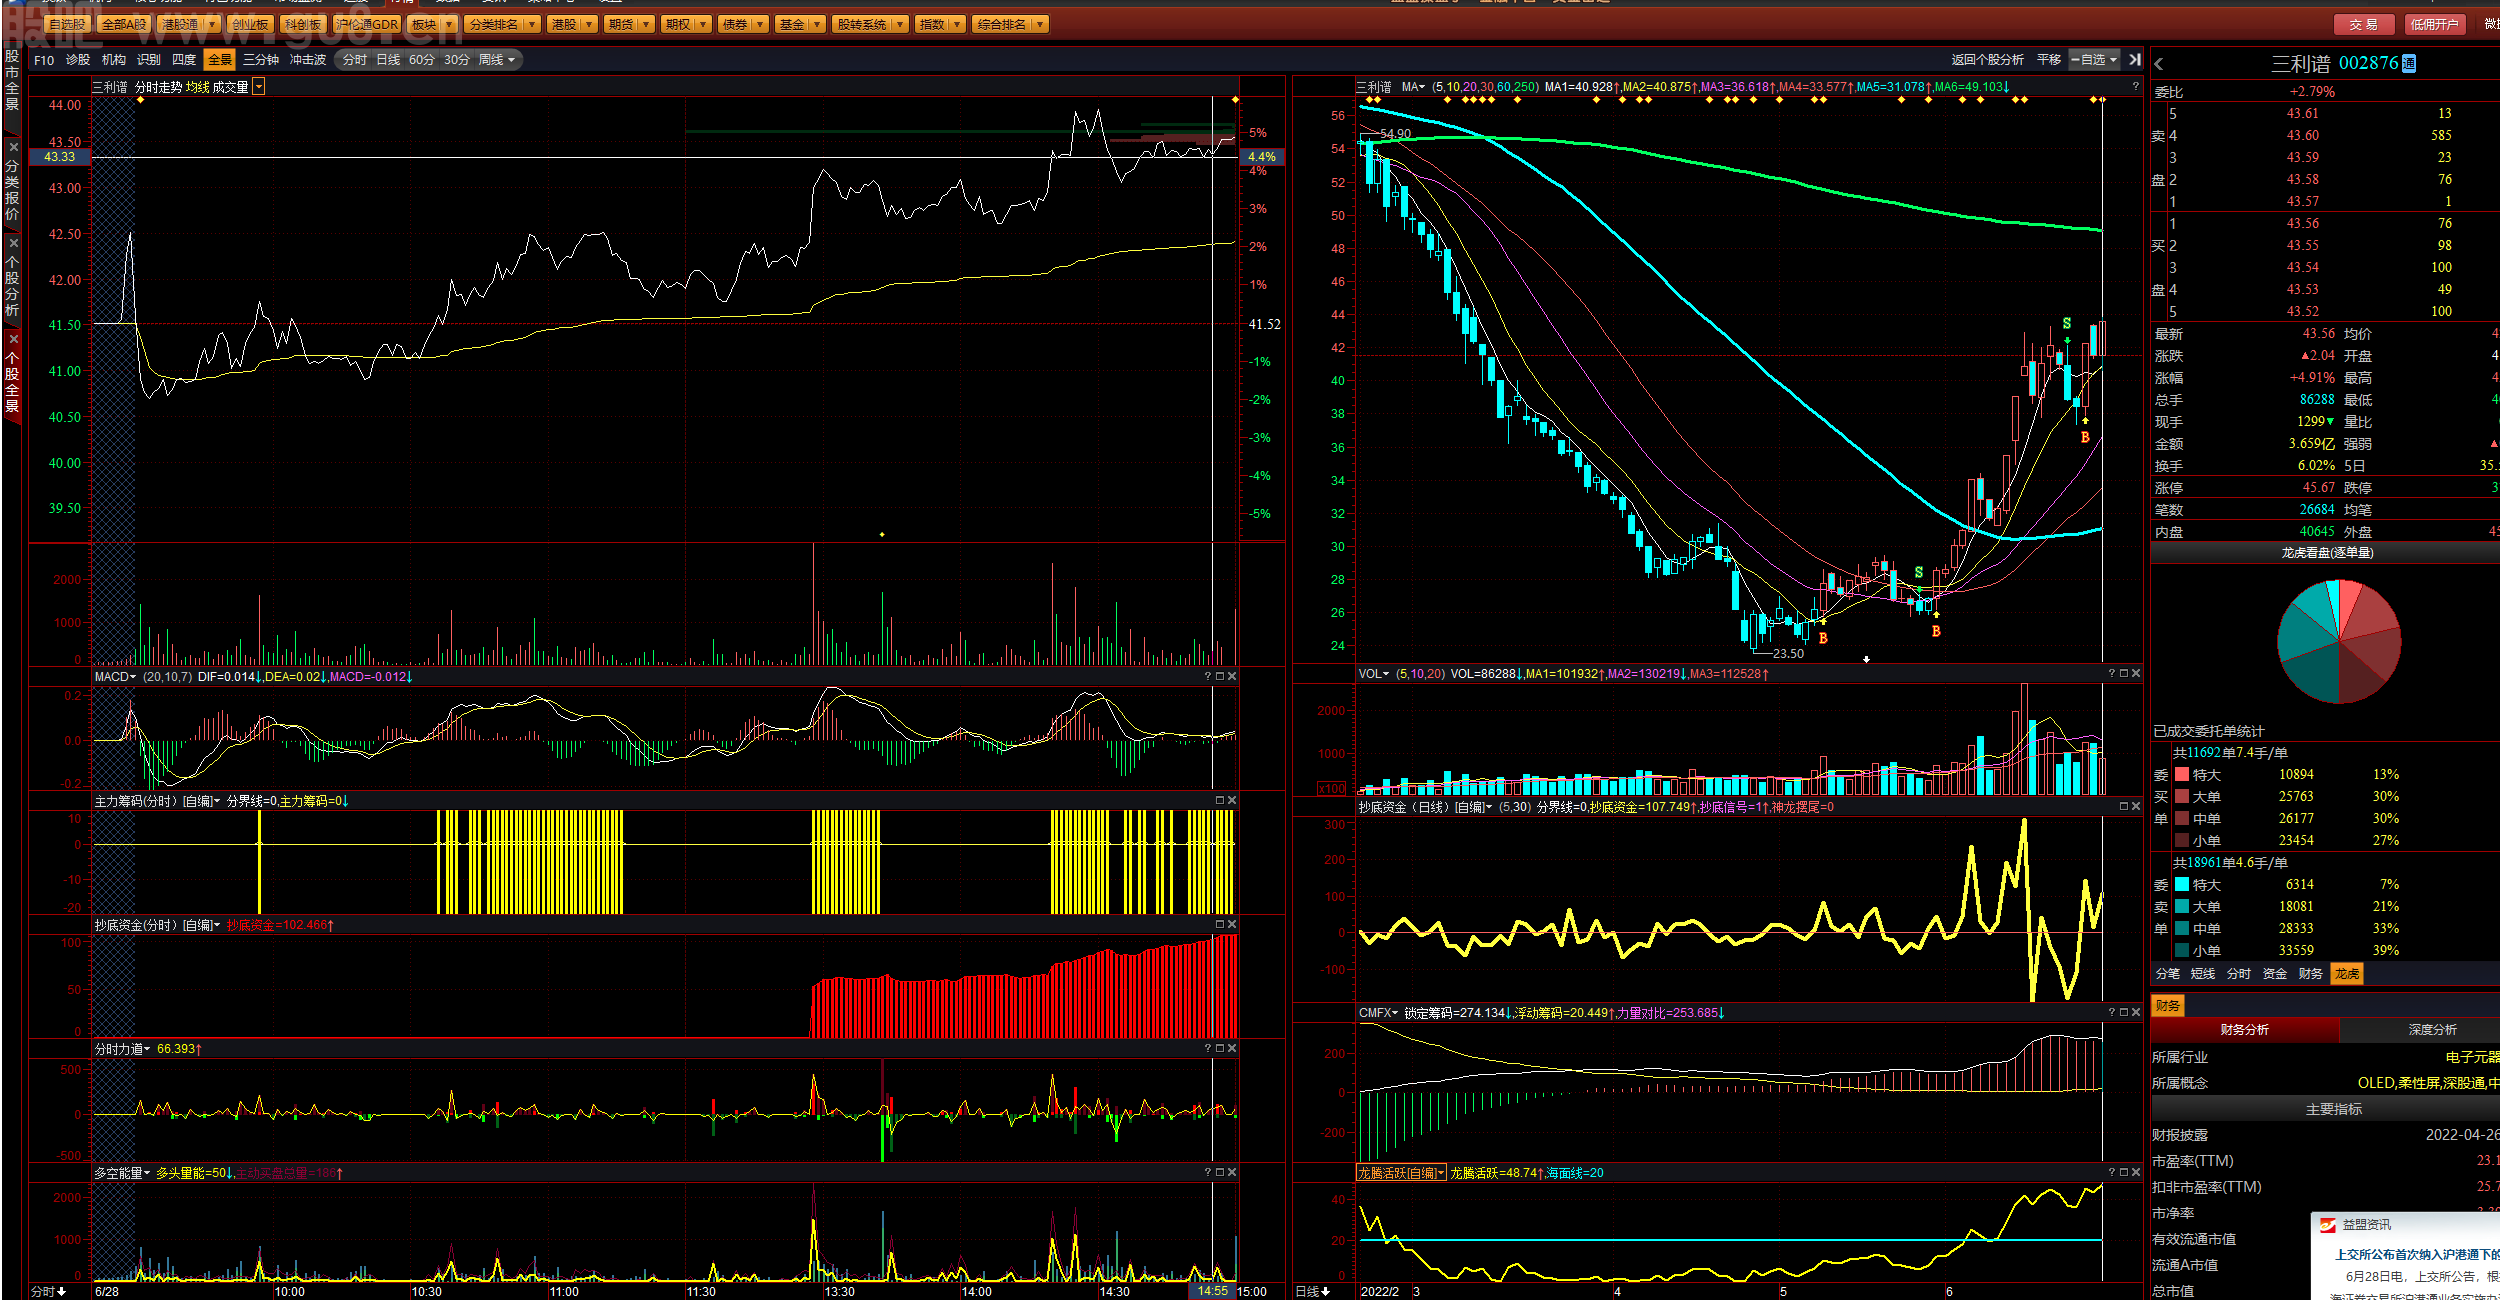
Task: Open the 自选 watchlist dropdown
Action: 2113,60
